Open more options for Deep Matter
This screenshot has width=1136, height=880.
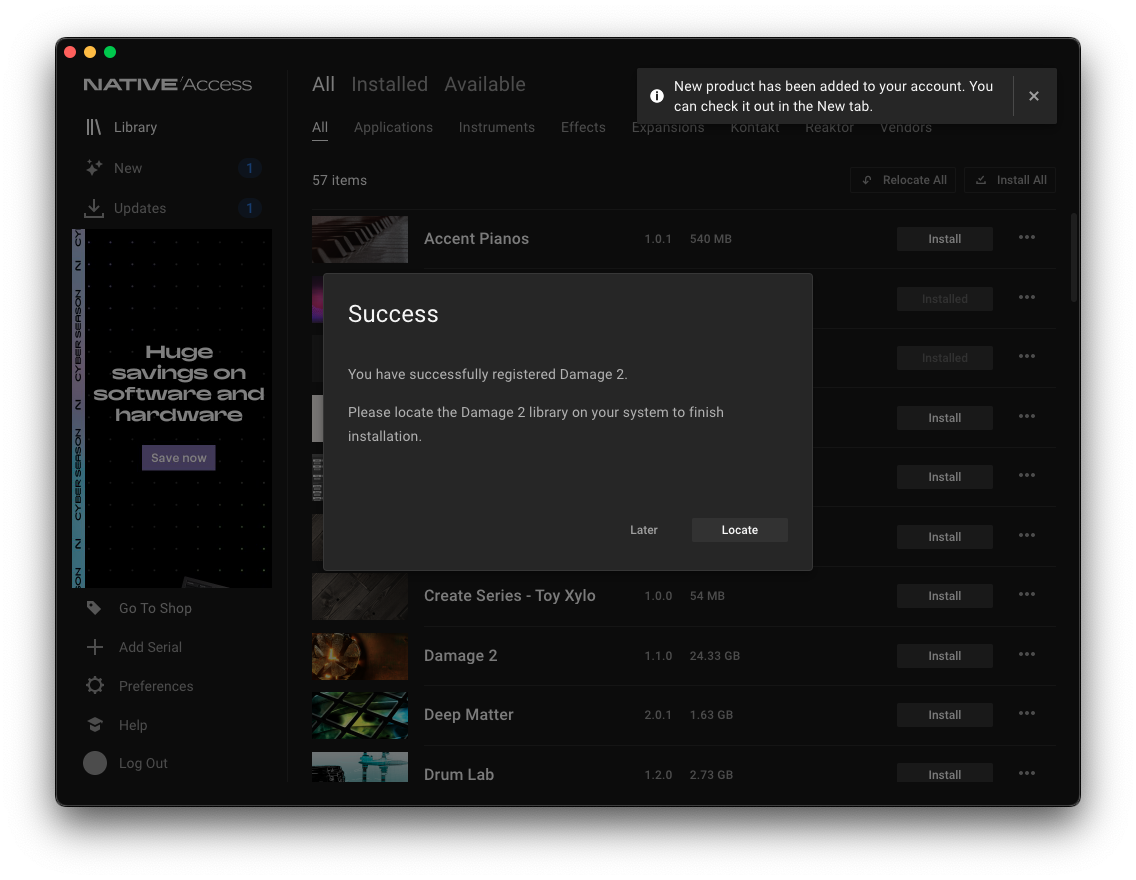[1027, 713]
